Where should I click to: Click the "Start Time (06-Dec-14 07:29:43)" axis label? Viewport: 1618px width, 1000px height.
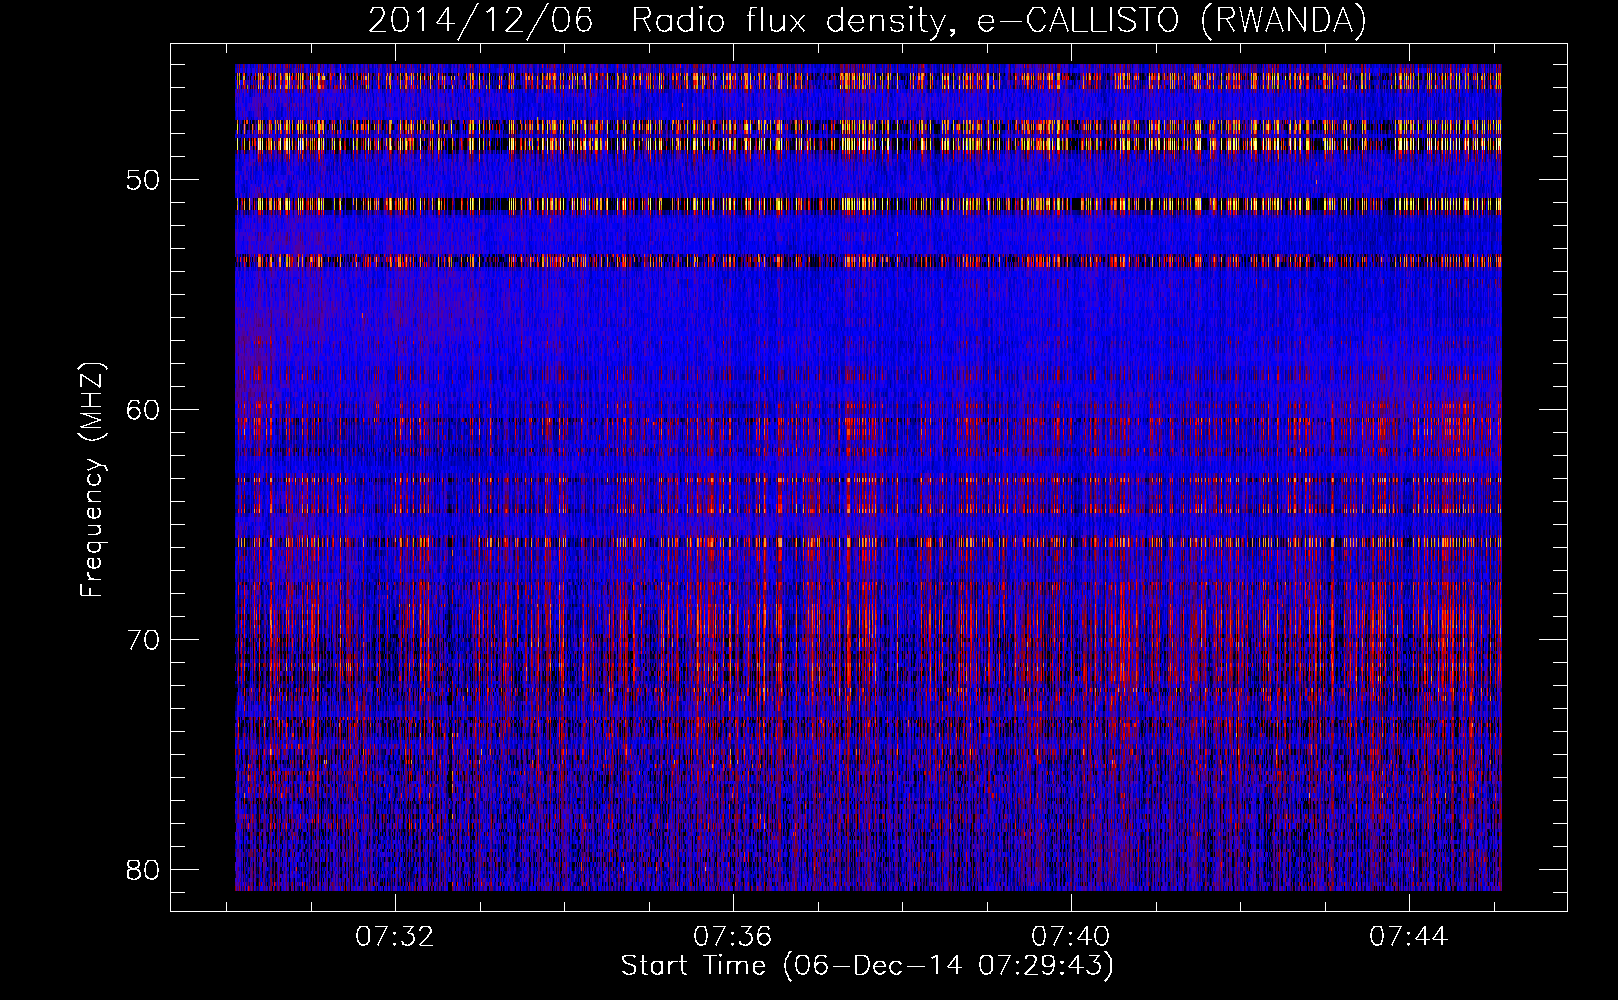tap(867, 966)
